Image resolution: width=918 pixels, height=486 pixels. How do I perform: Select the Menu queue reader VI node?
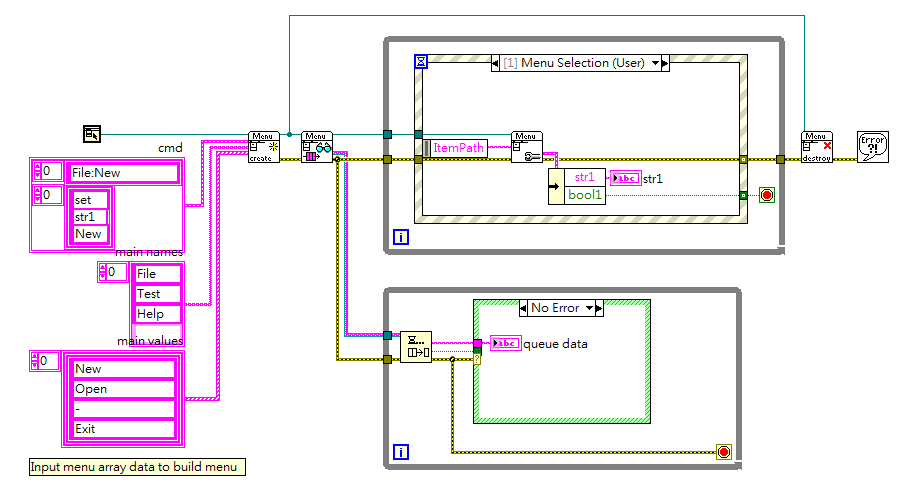pos(317,147)
